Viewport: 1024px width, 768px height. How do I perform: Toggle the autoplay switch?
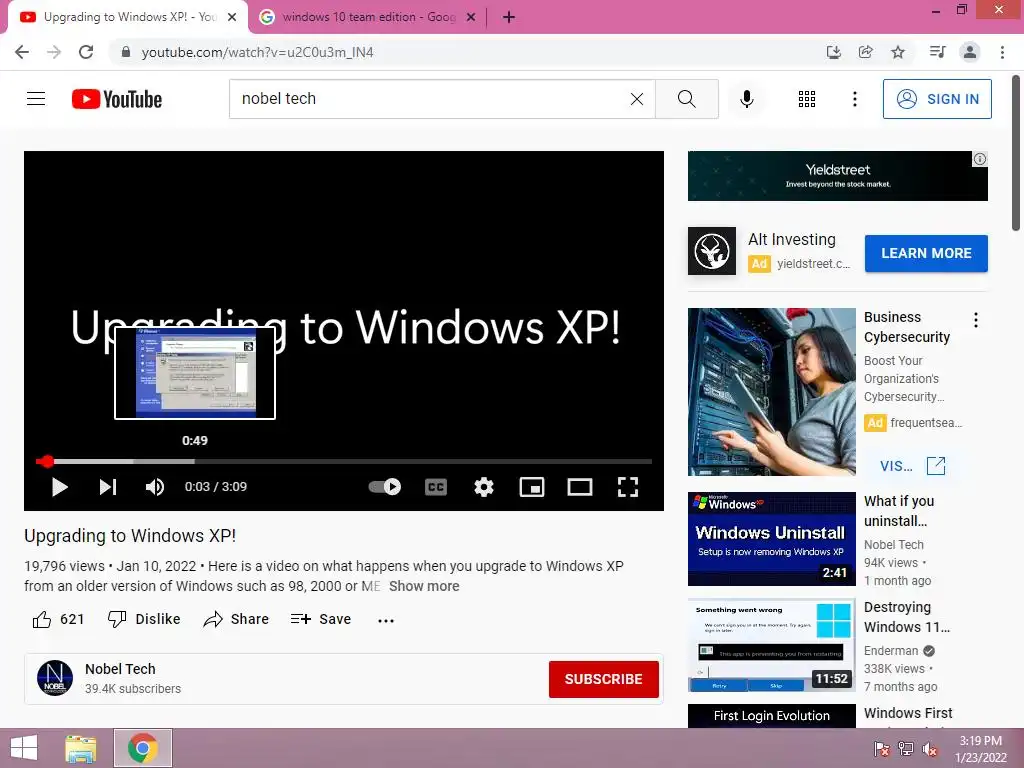[385, 487]
